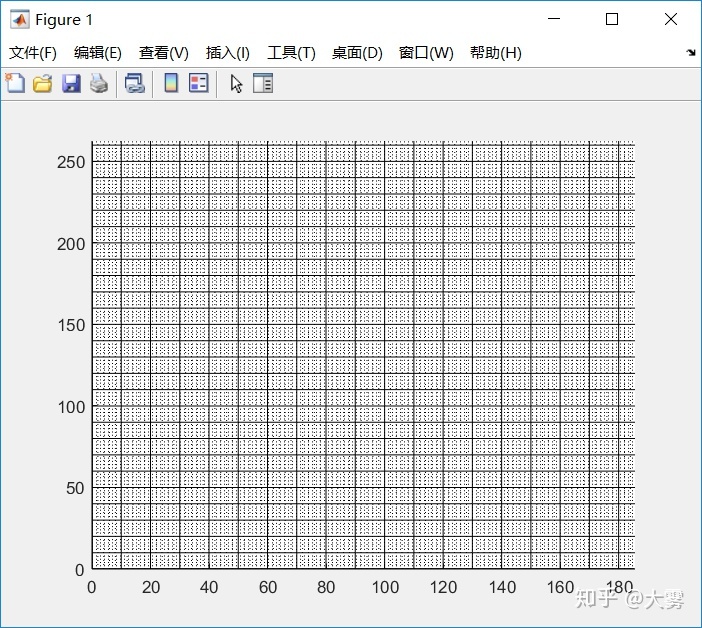This screenshot has height=628, width=702.
Task: Click the x-axis tick label 20
Action: tap(151, 587)
